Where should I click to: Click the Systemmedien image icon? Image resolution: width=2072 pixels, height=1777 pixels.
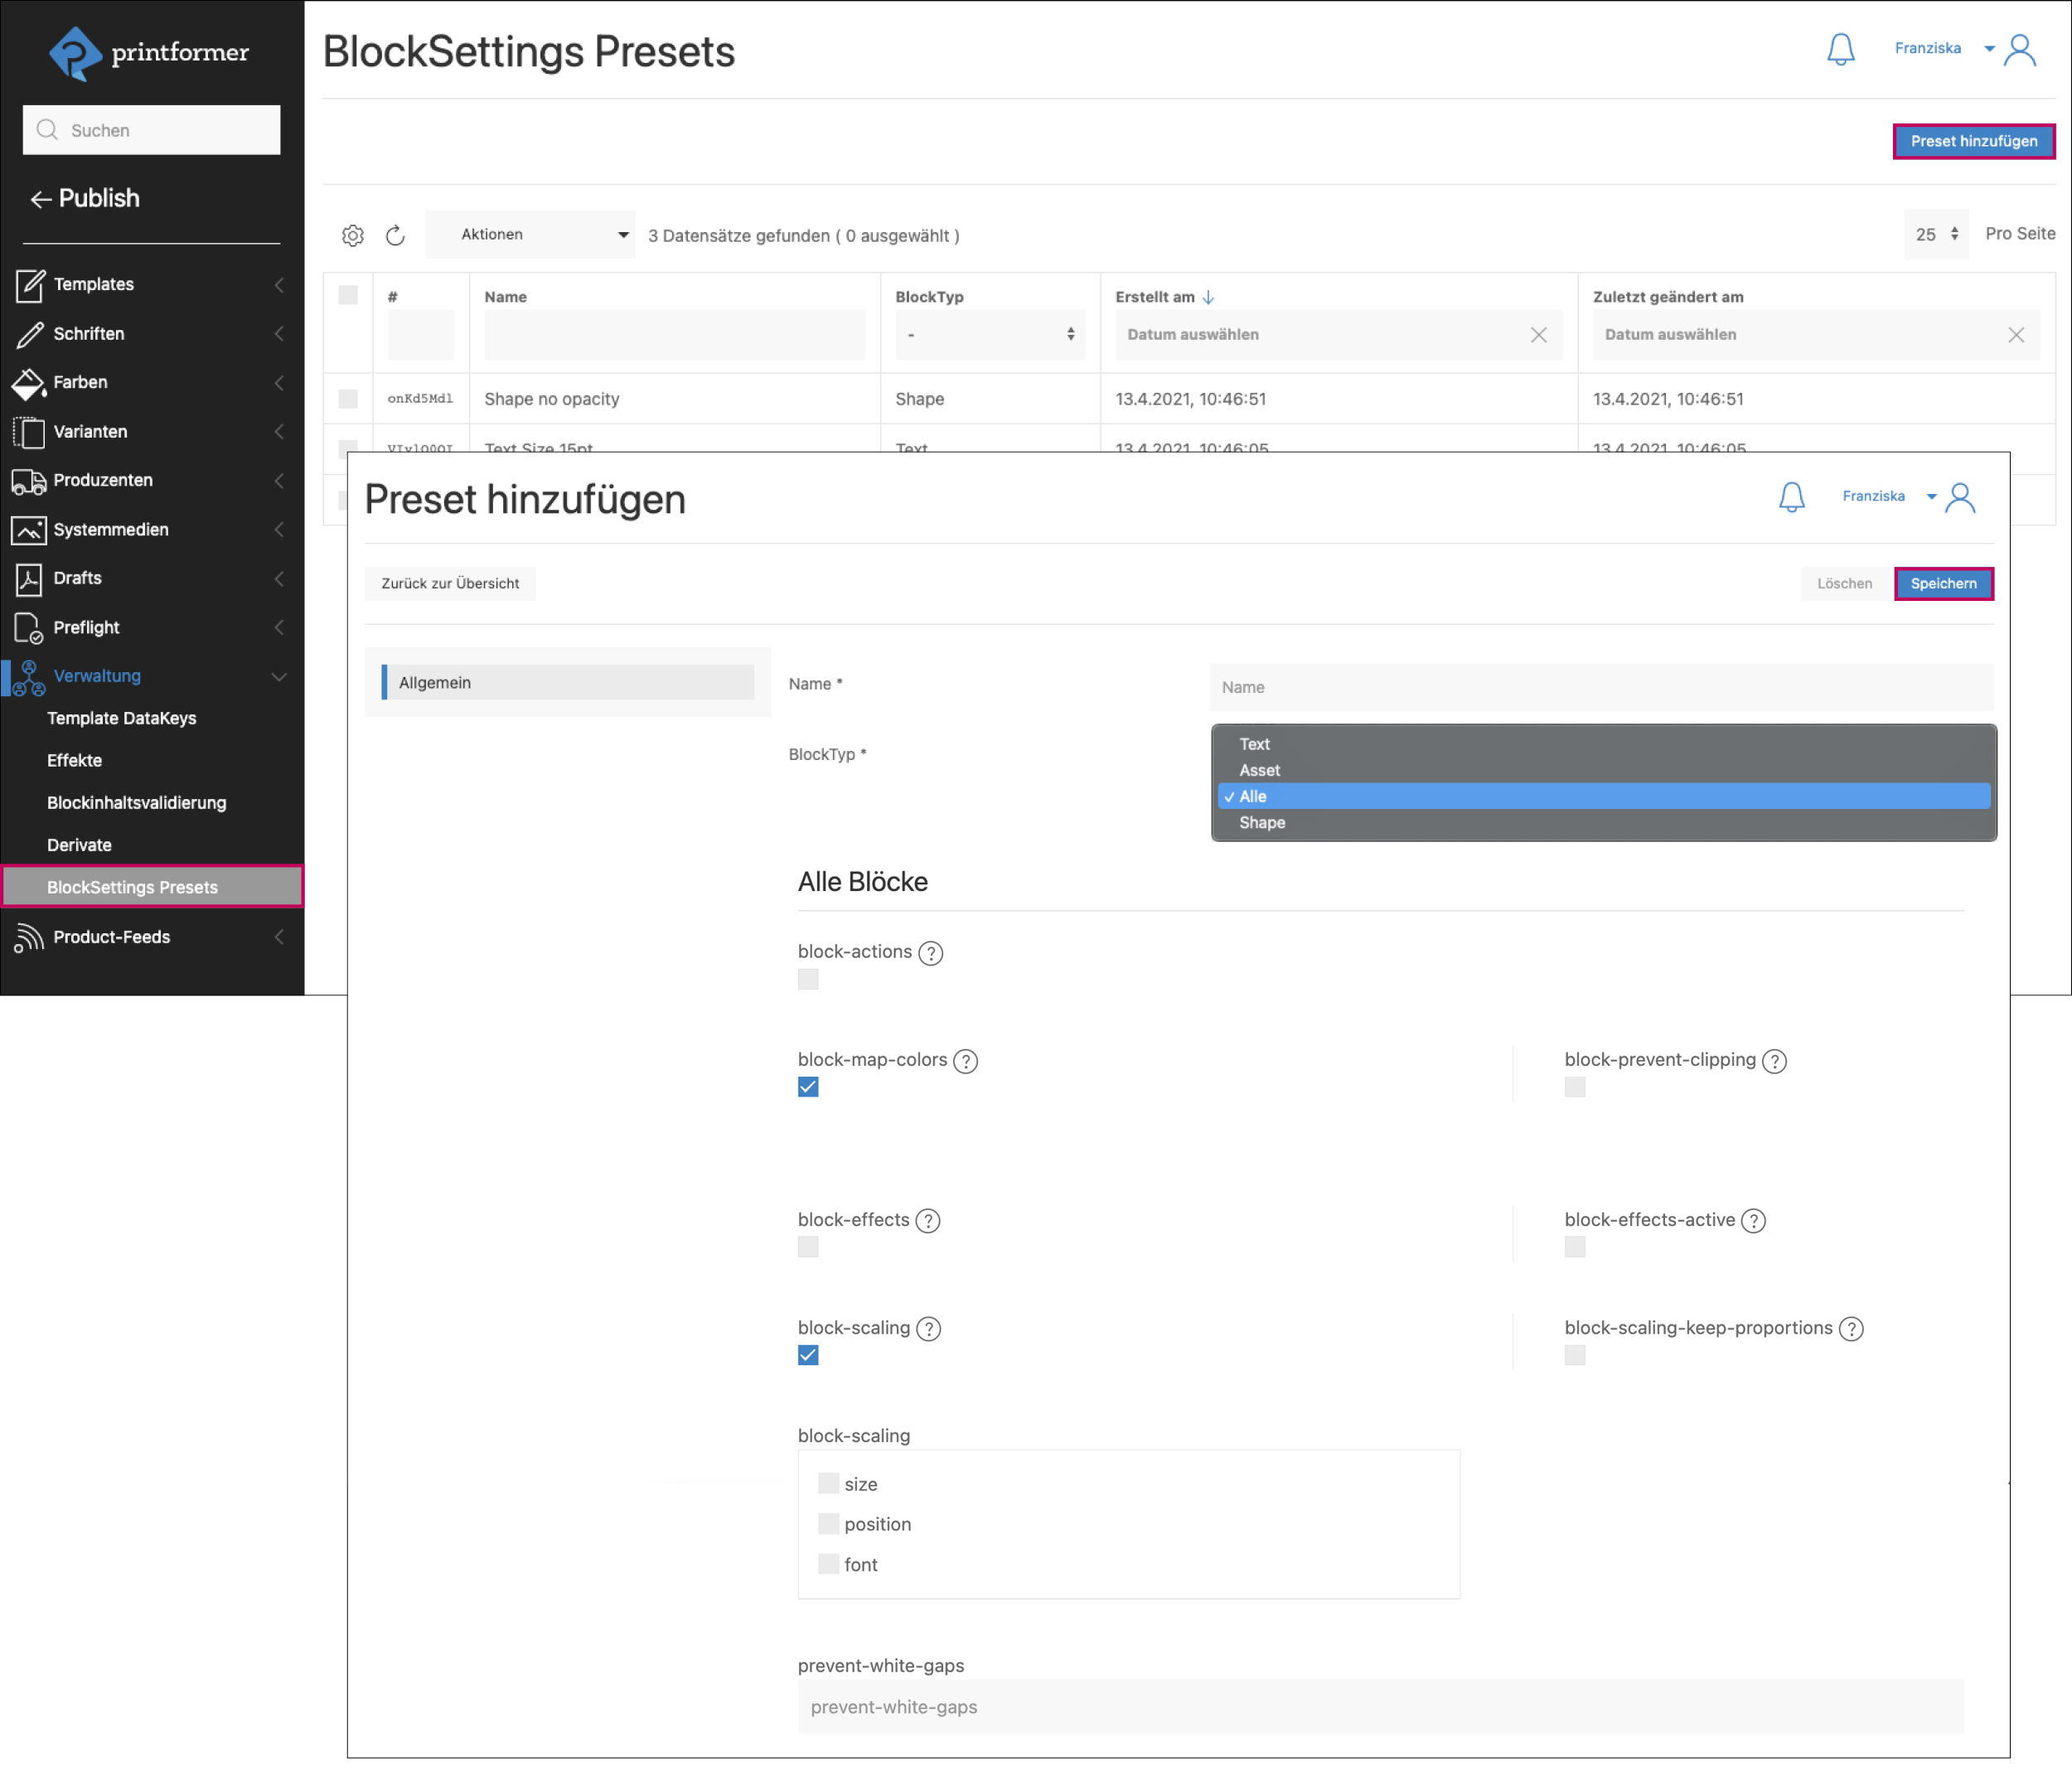click(28, 530)
